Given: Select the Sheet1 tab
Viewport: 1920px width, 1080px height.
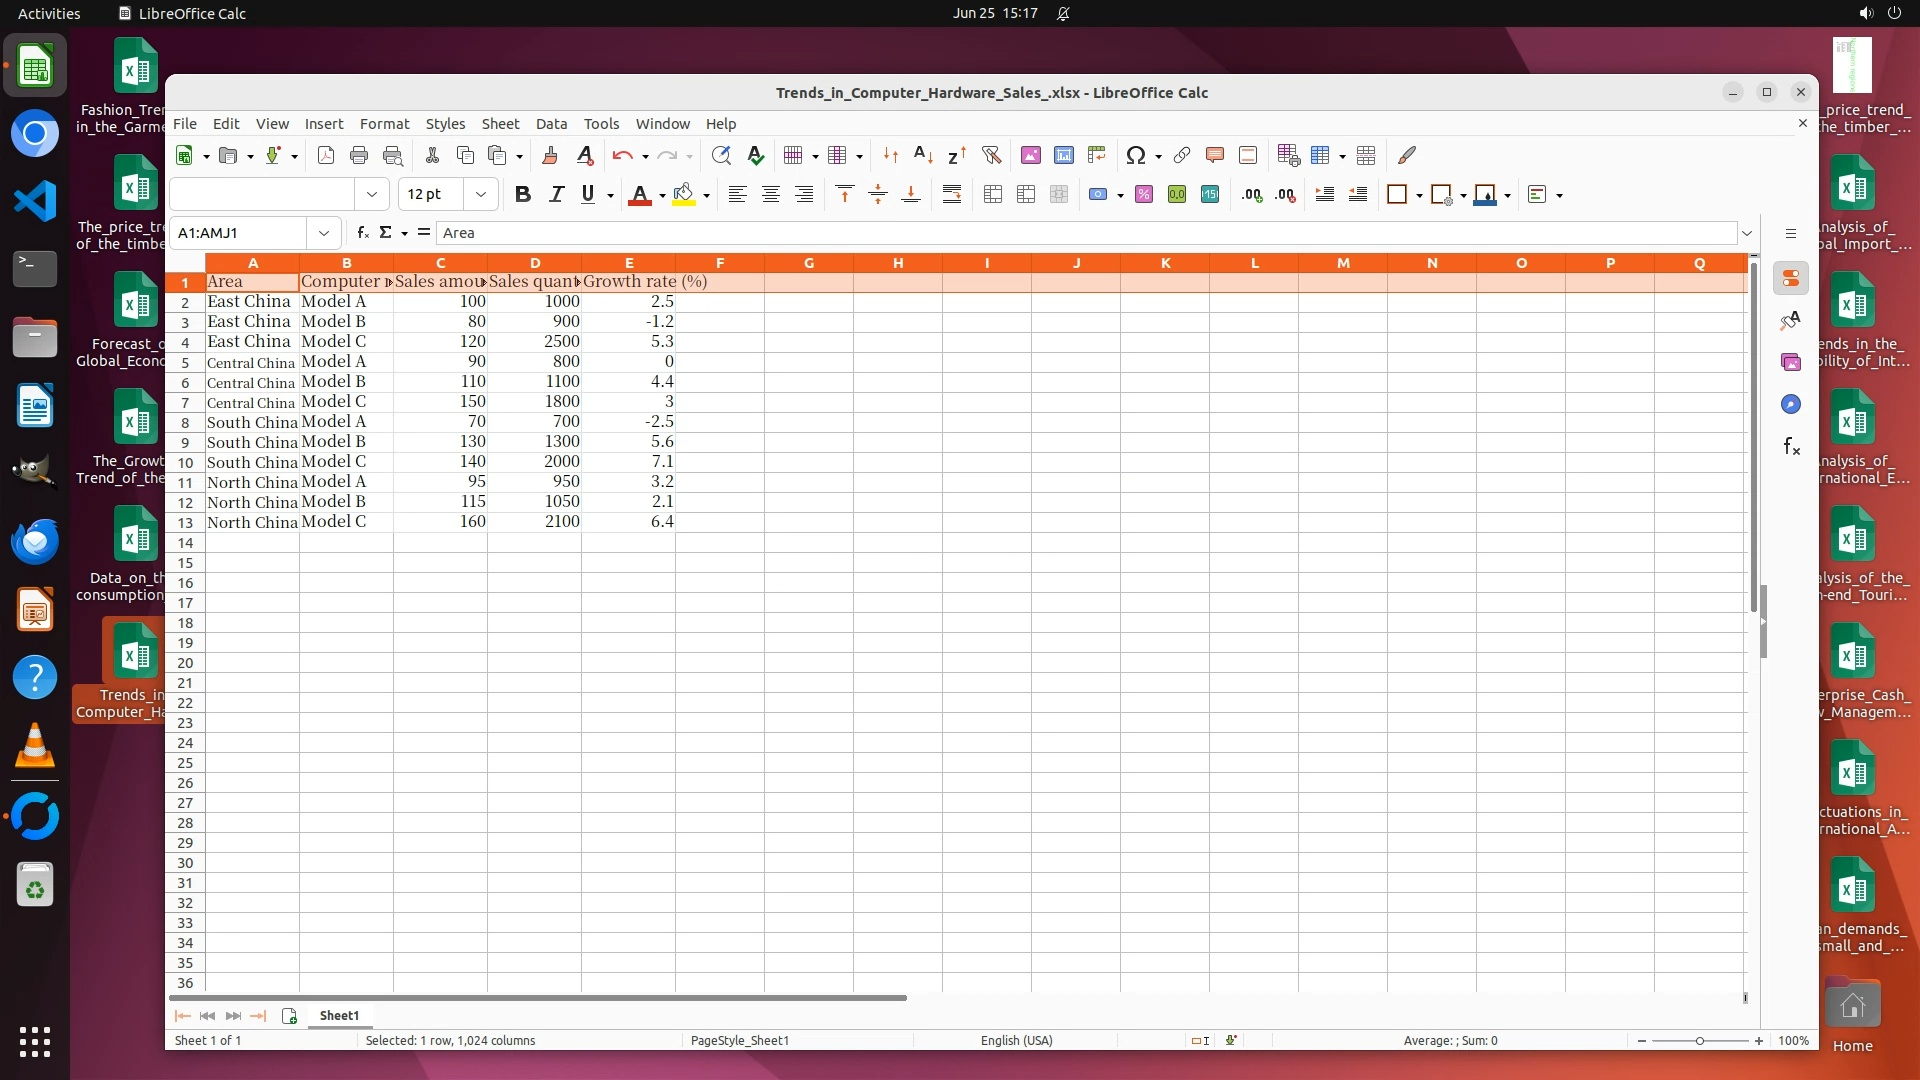Looking at the screenshot, I should 339,1016.
